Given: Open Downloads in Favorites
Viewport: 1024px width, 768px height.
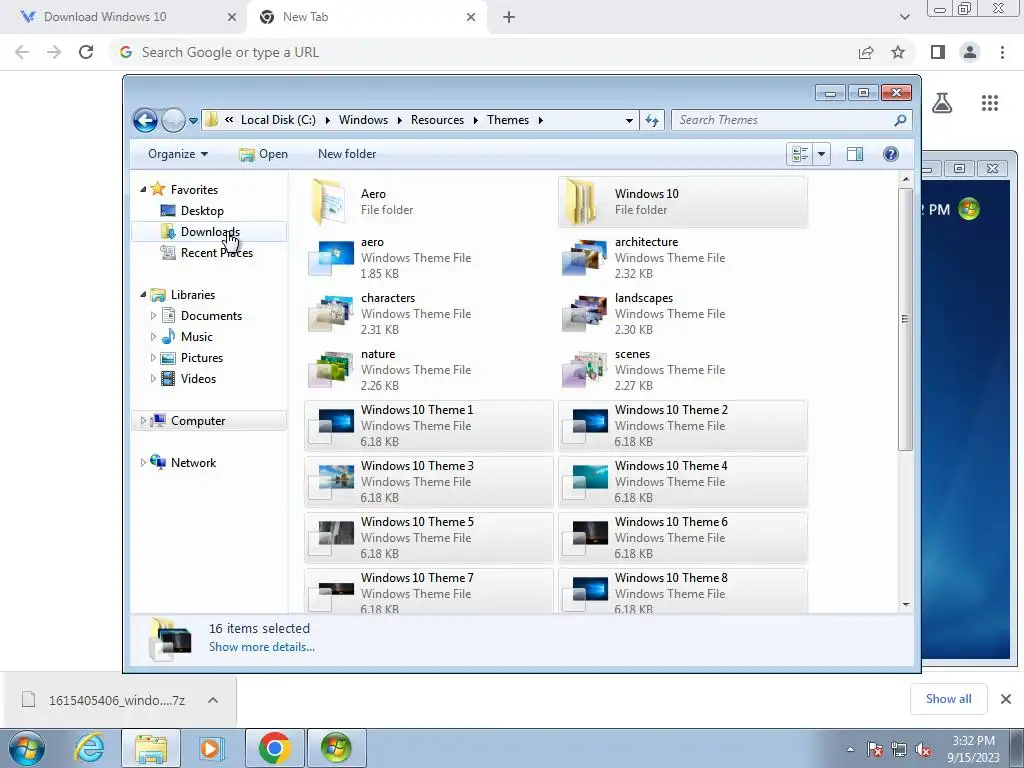Looking at the screenshot, I should pyautogui.click(x=209, y=232).
